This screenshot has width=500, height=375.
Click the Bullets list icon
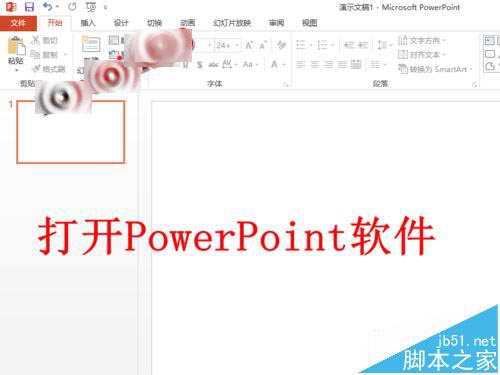coord(301,45)
